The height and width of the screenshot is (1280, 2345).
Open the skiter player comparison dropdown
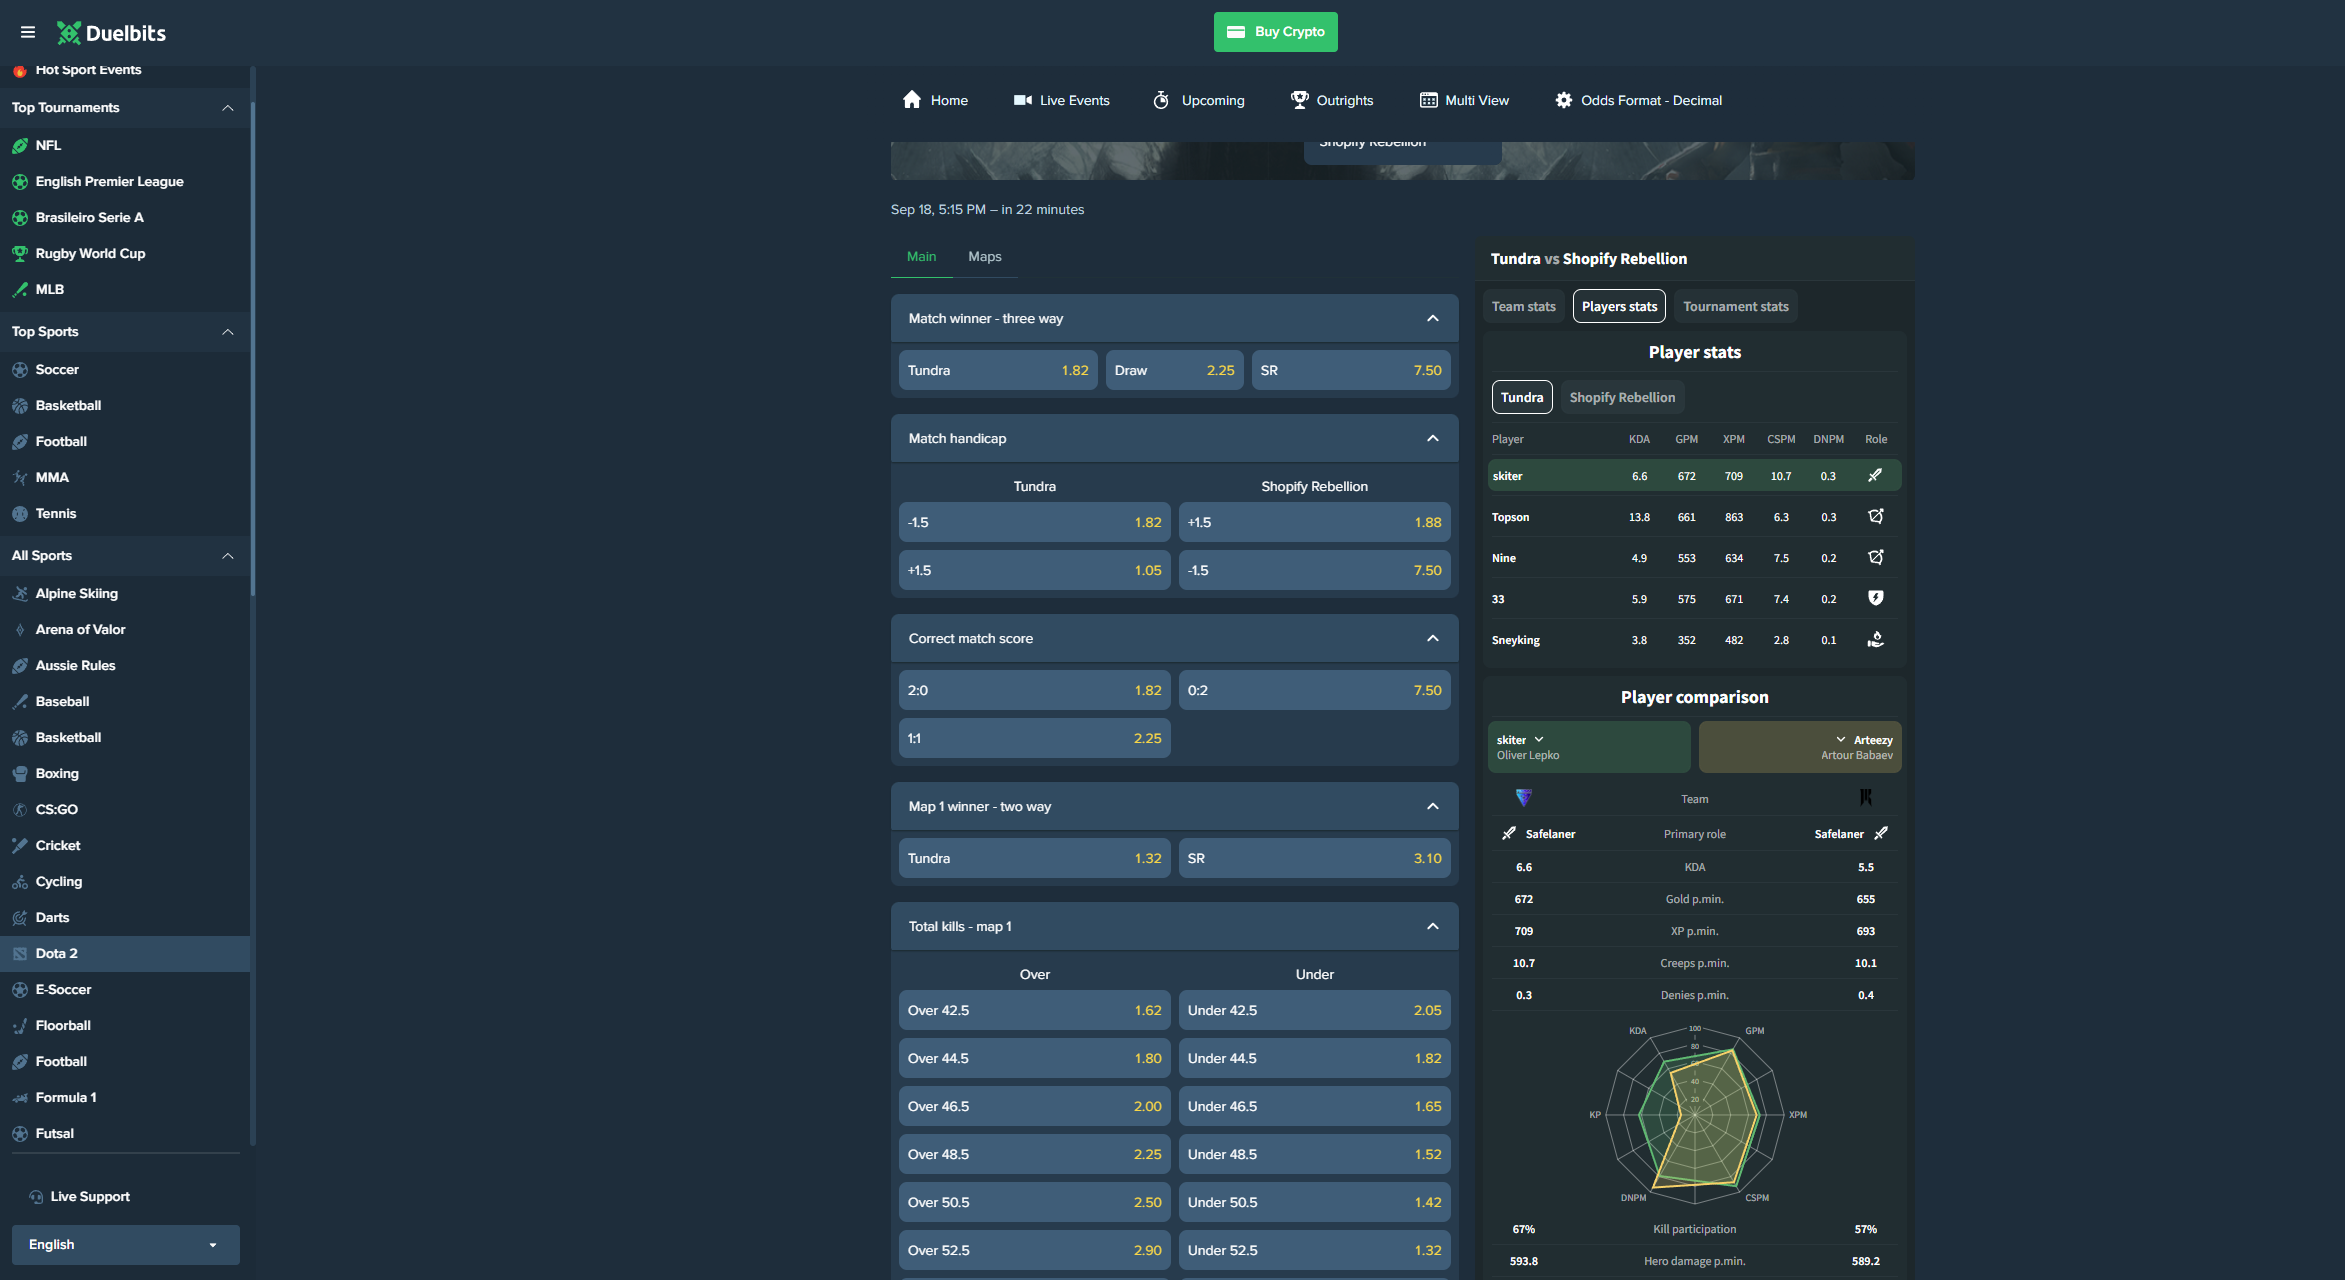click(x=1589, y=747)
